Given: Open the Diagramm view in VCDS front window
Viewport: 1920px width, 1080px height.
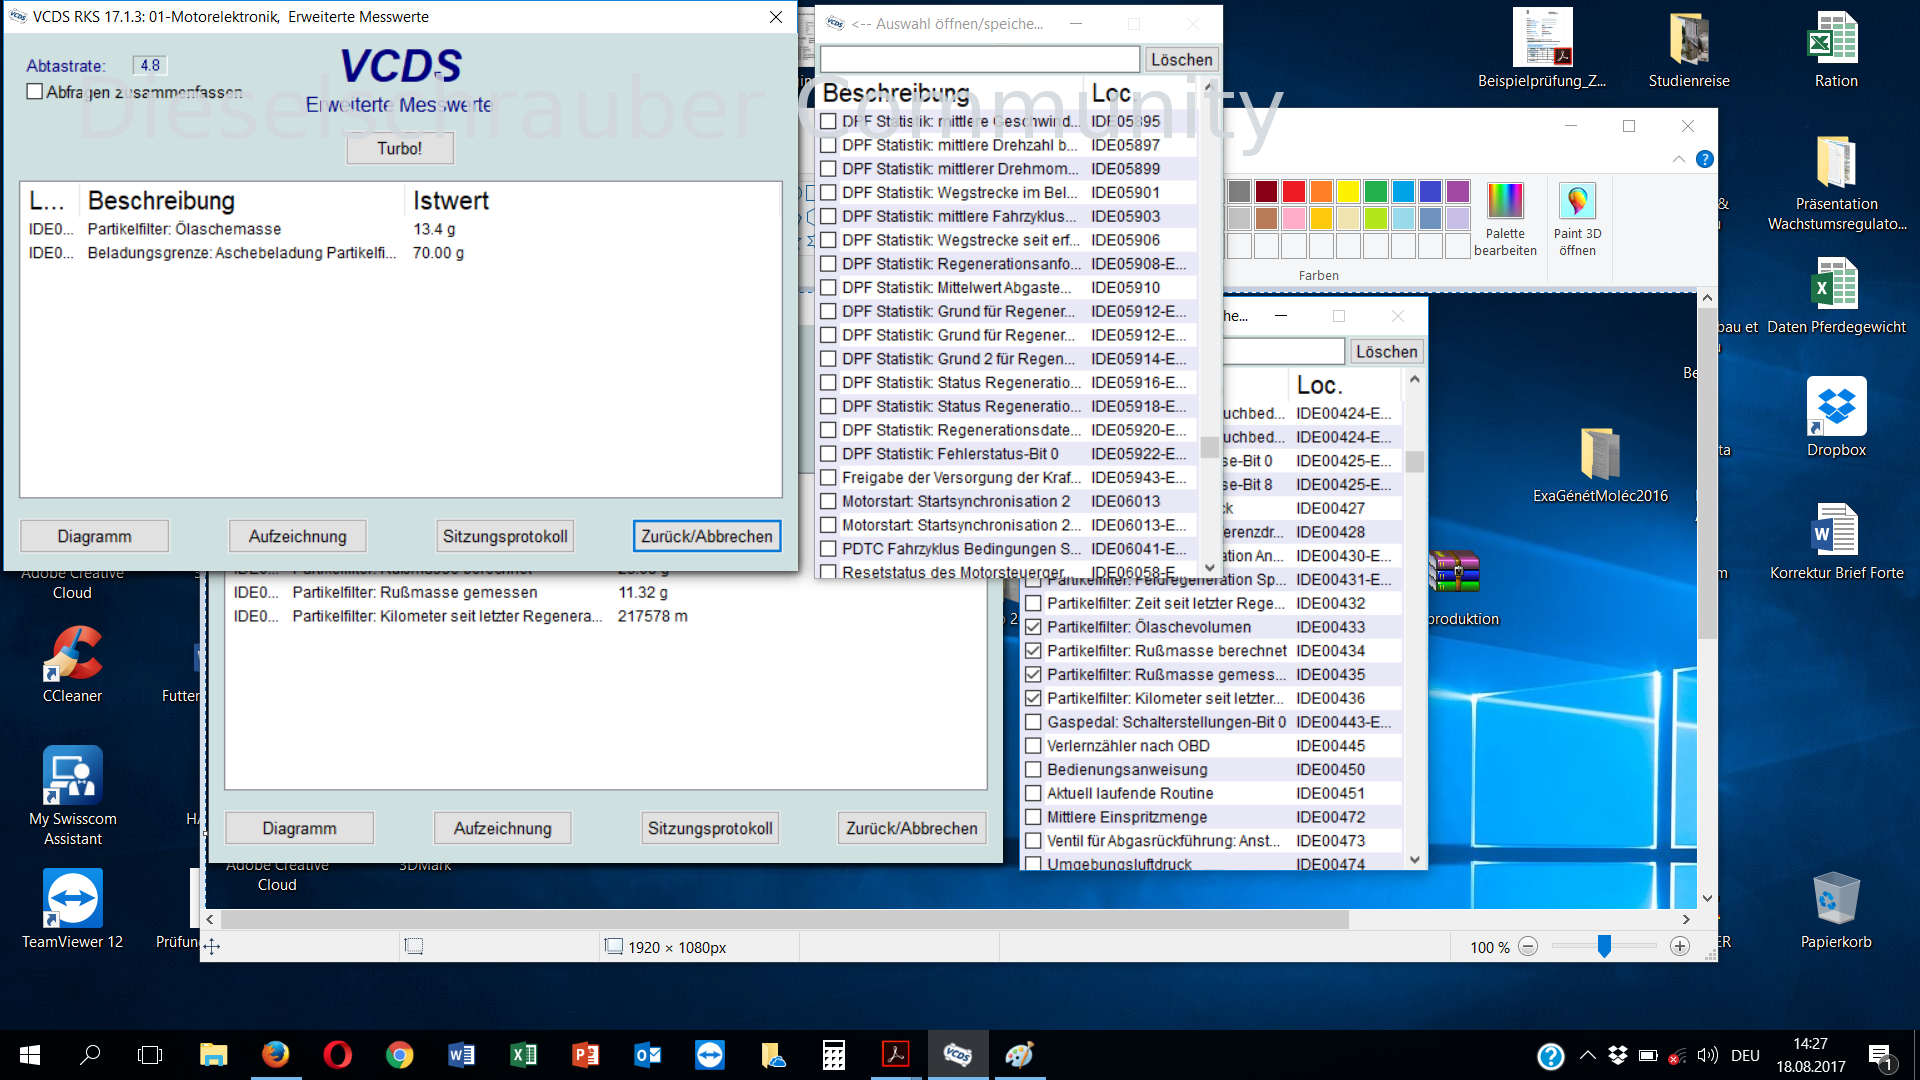Looking at the screenshot, I should 94,536.
